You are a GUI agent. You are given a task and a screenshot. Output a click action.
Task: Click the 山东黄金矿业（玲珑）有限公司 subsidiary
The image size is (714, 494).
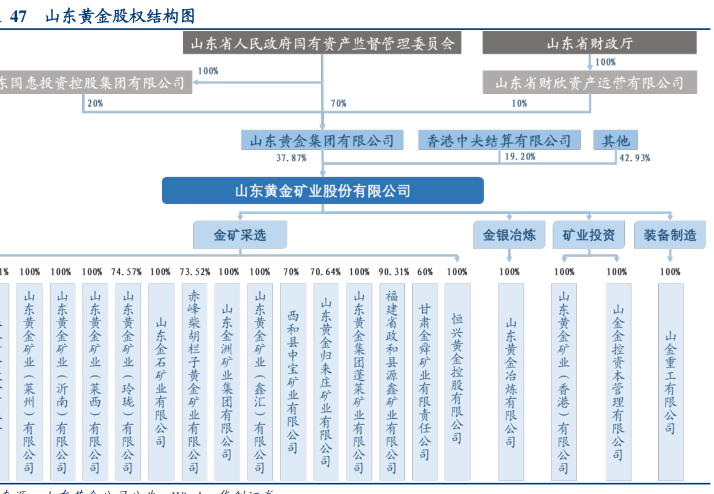pyautogui.click(x=127, y=380)
